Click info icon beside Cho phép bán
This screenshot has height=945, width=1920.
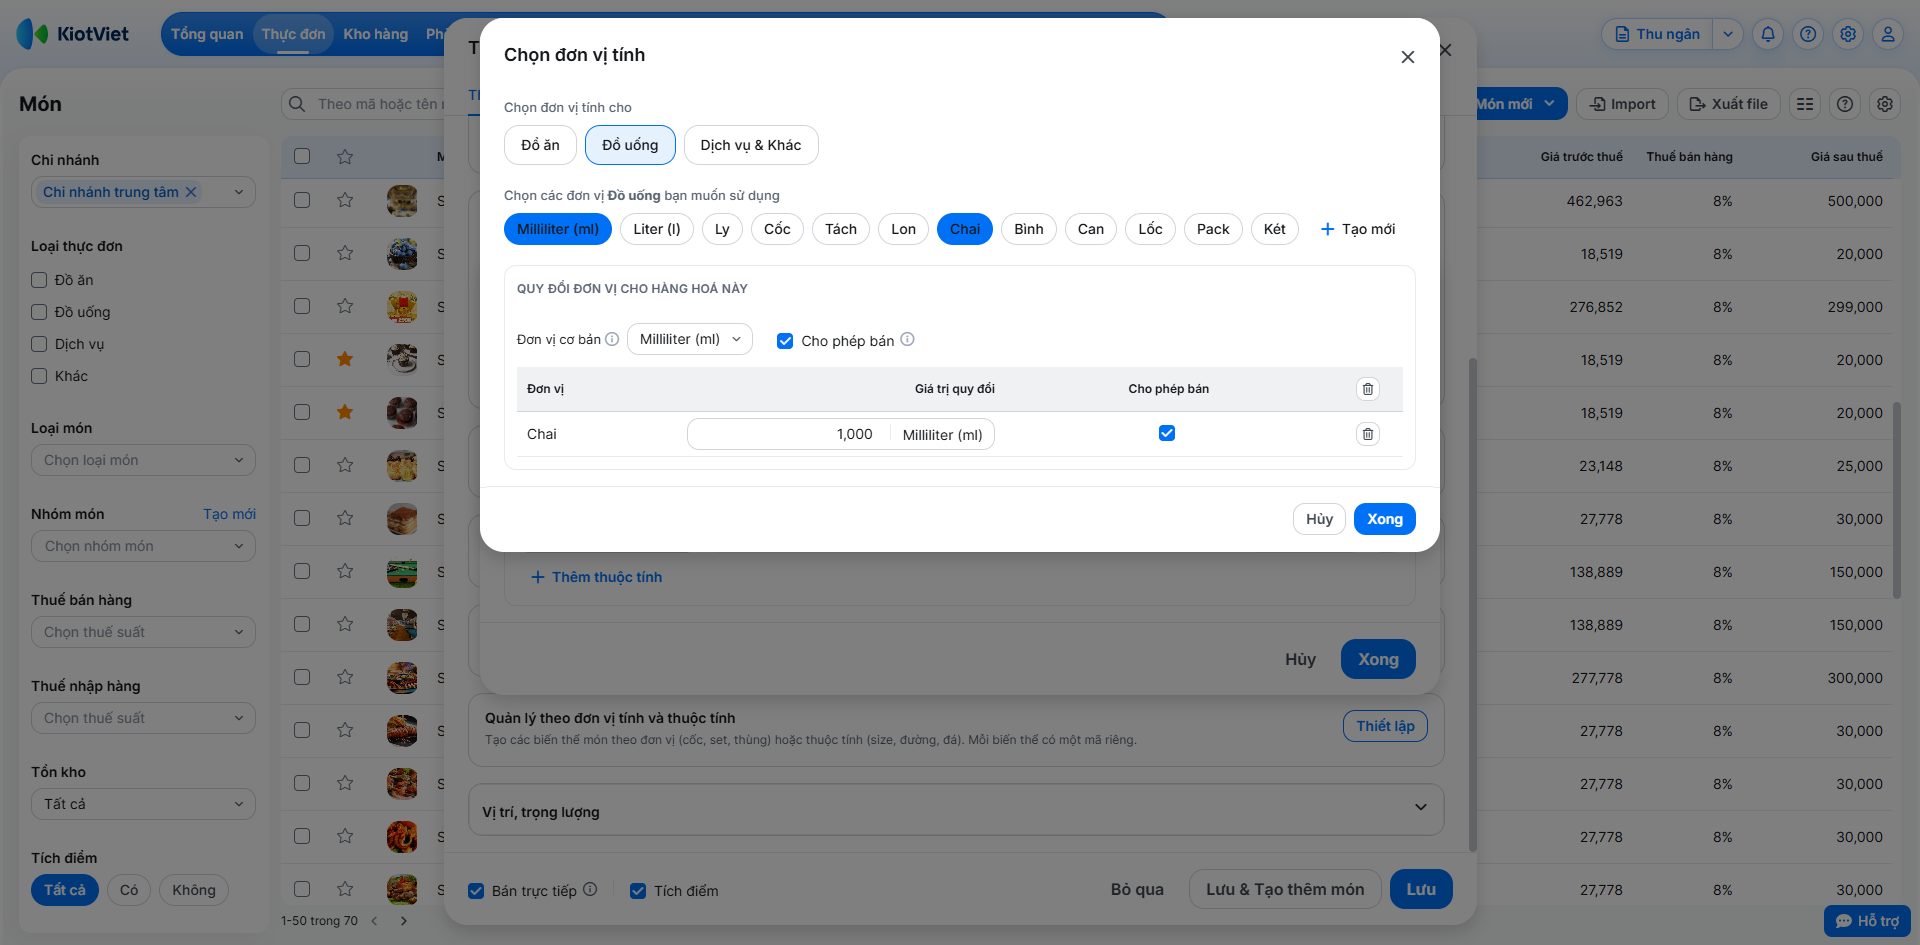(x=907, y=339)
